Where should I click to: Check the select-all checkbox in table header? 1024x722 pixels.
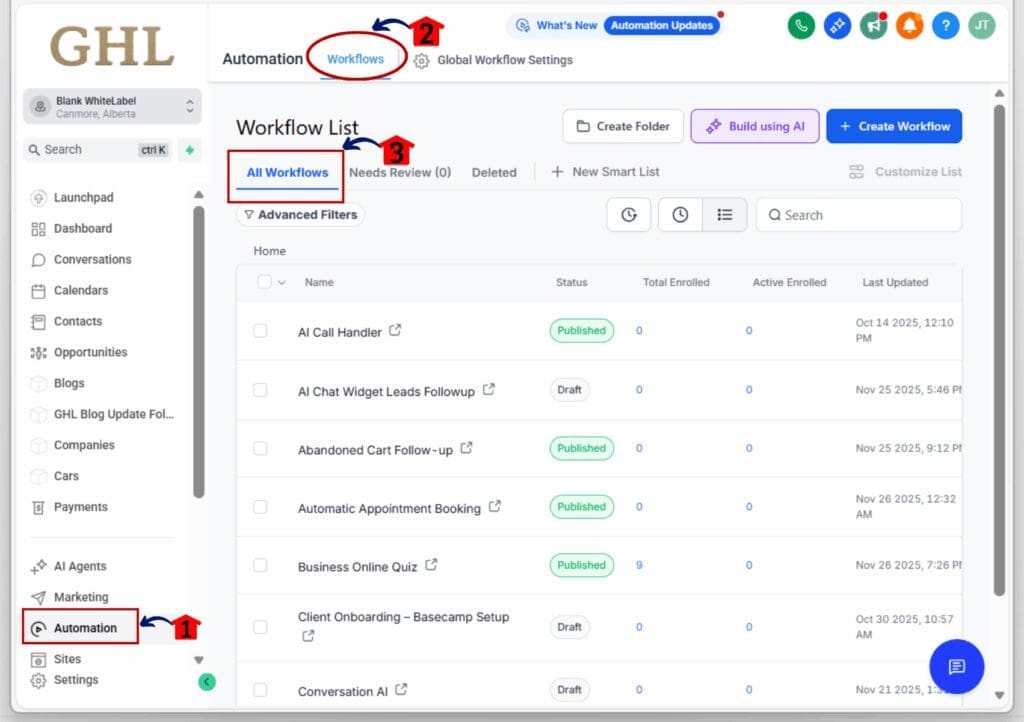coord(264,282)
